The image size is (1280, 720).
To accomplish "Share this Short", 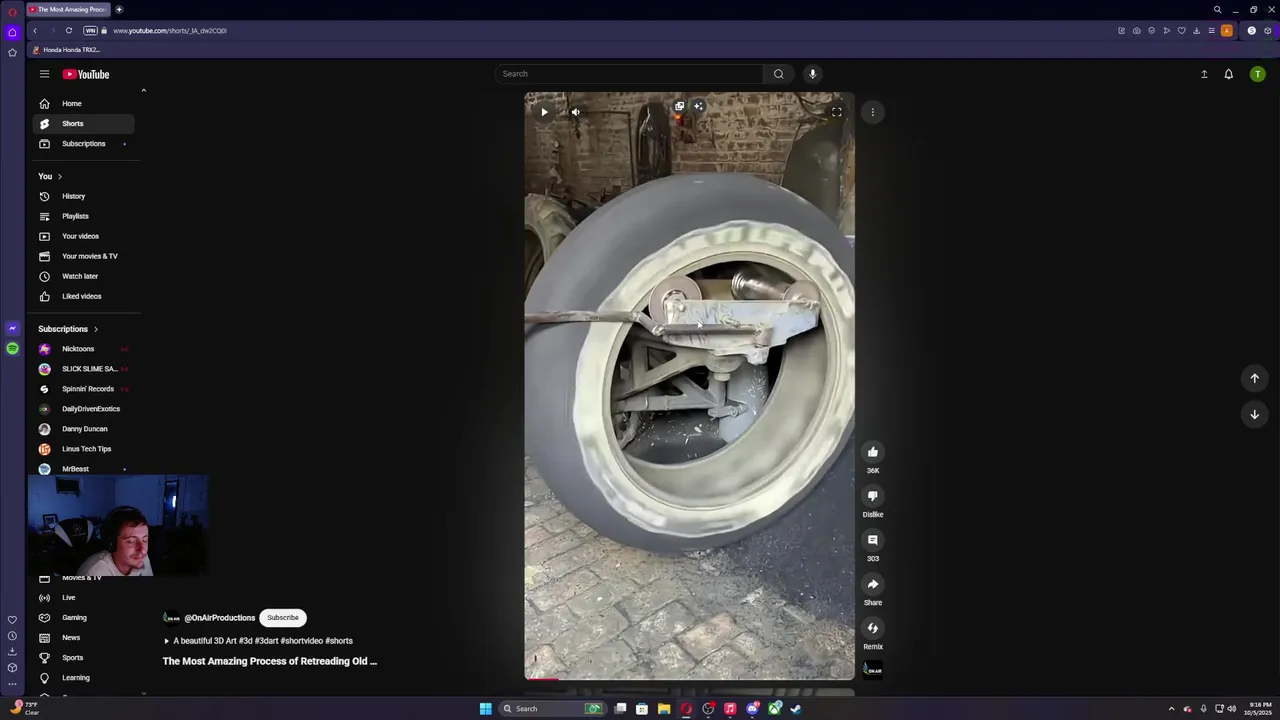I will pos(873,584).
